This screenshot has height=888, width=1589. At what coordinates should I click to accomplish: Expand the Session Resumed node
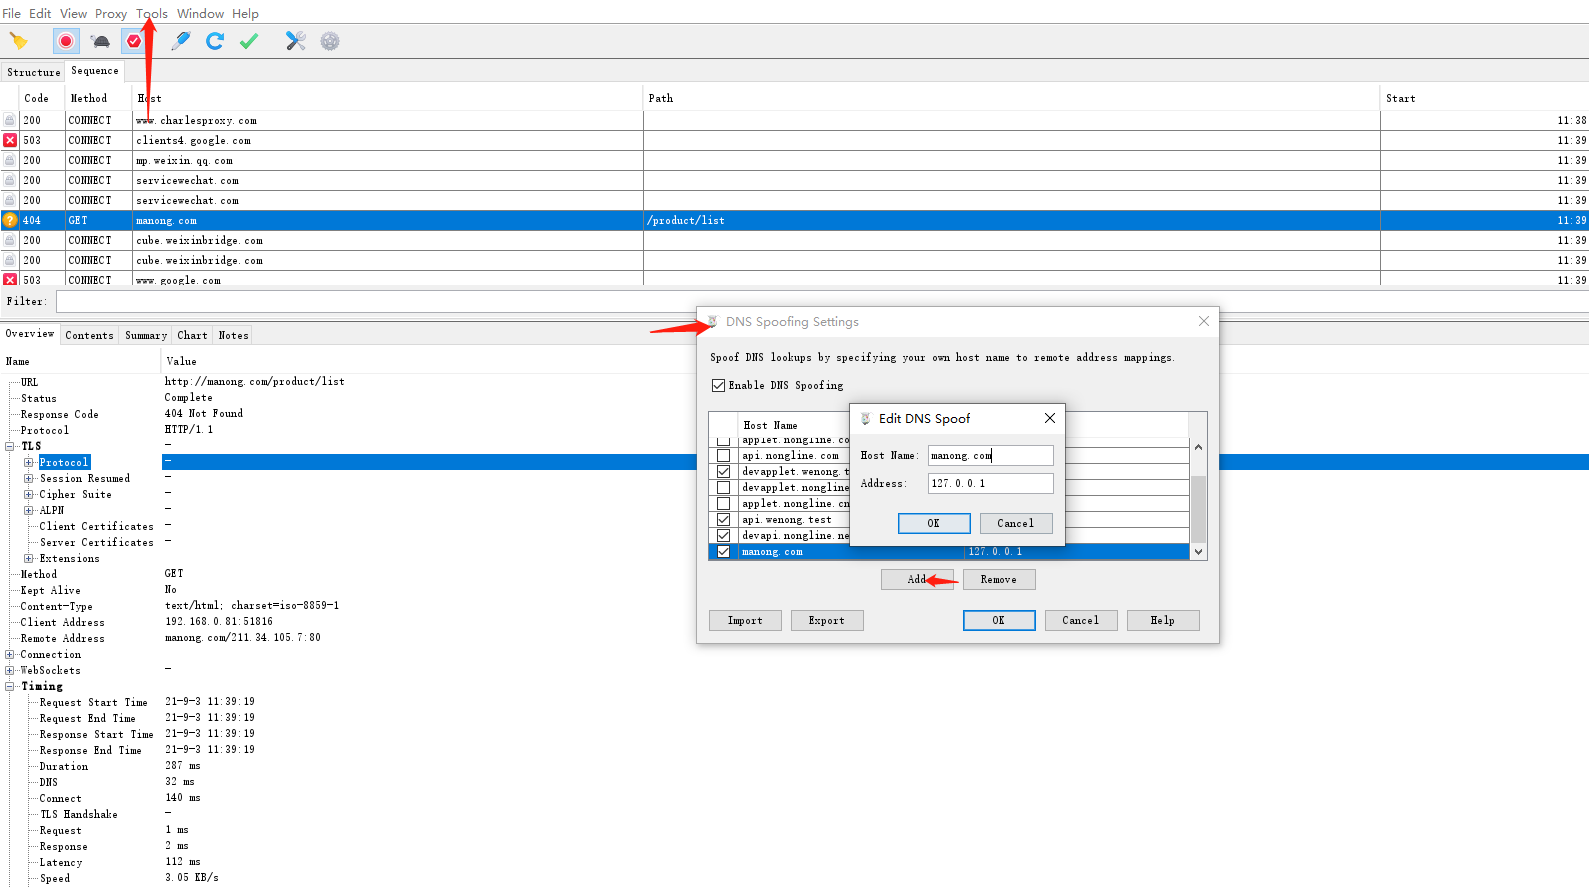(x=29, y=478)
